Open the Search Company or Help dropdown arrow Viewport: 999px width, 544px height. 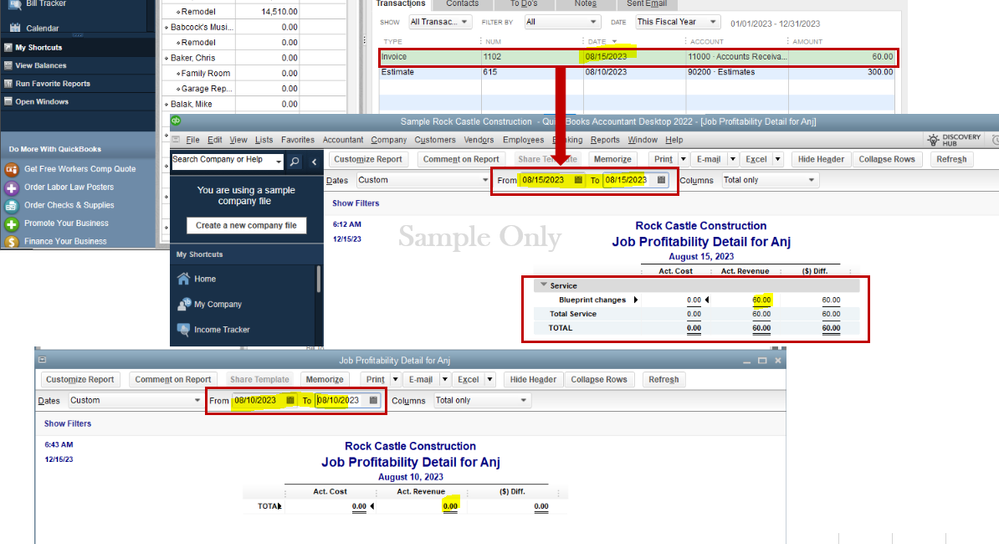click(x=278, y=162)
